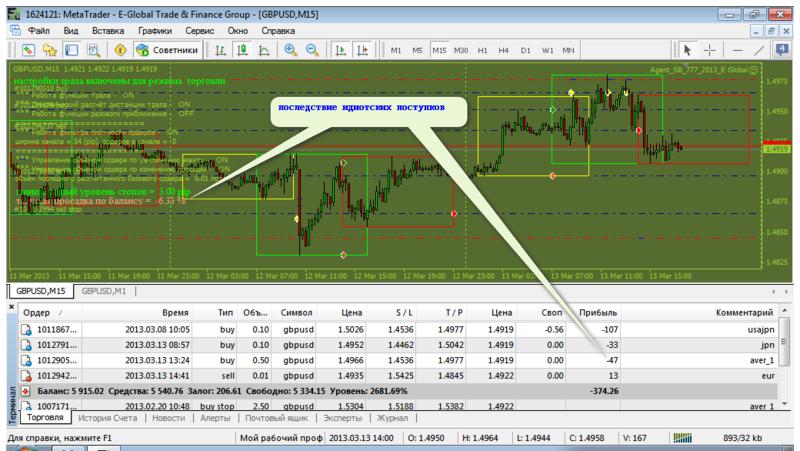Toggle chart auto scroll icon
The width and height of the screenshot is (800, 451).
[x=340, y=50]
